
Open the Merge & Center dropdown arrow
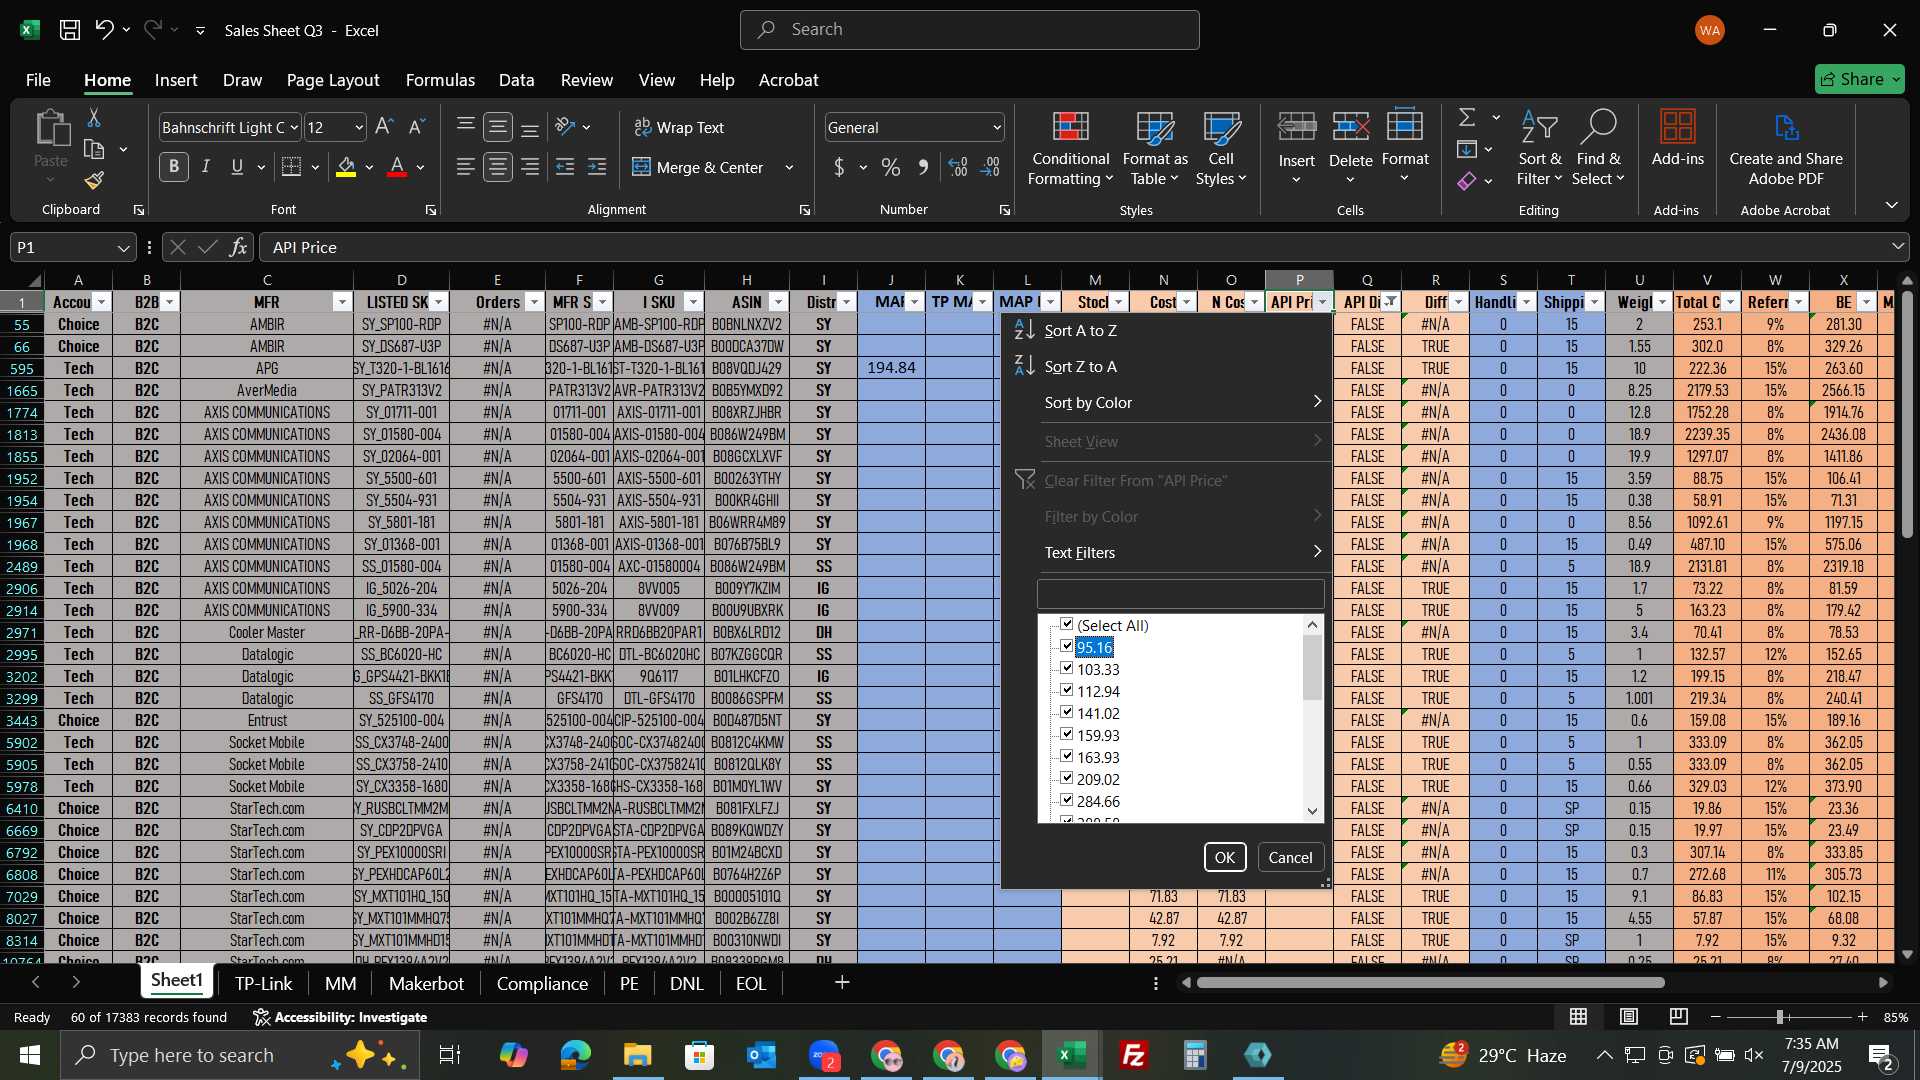point(789,167)
